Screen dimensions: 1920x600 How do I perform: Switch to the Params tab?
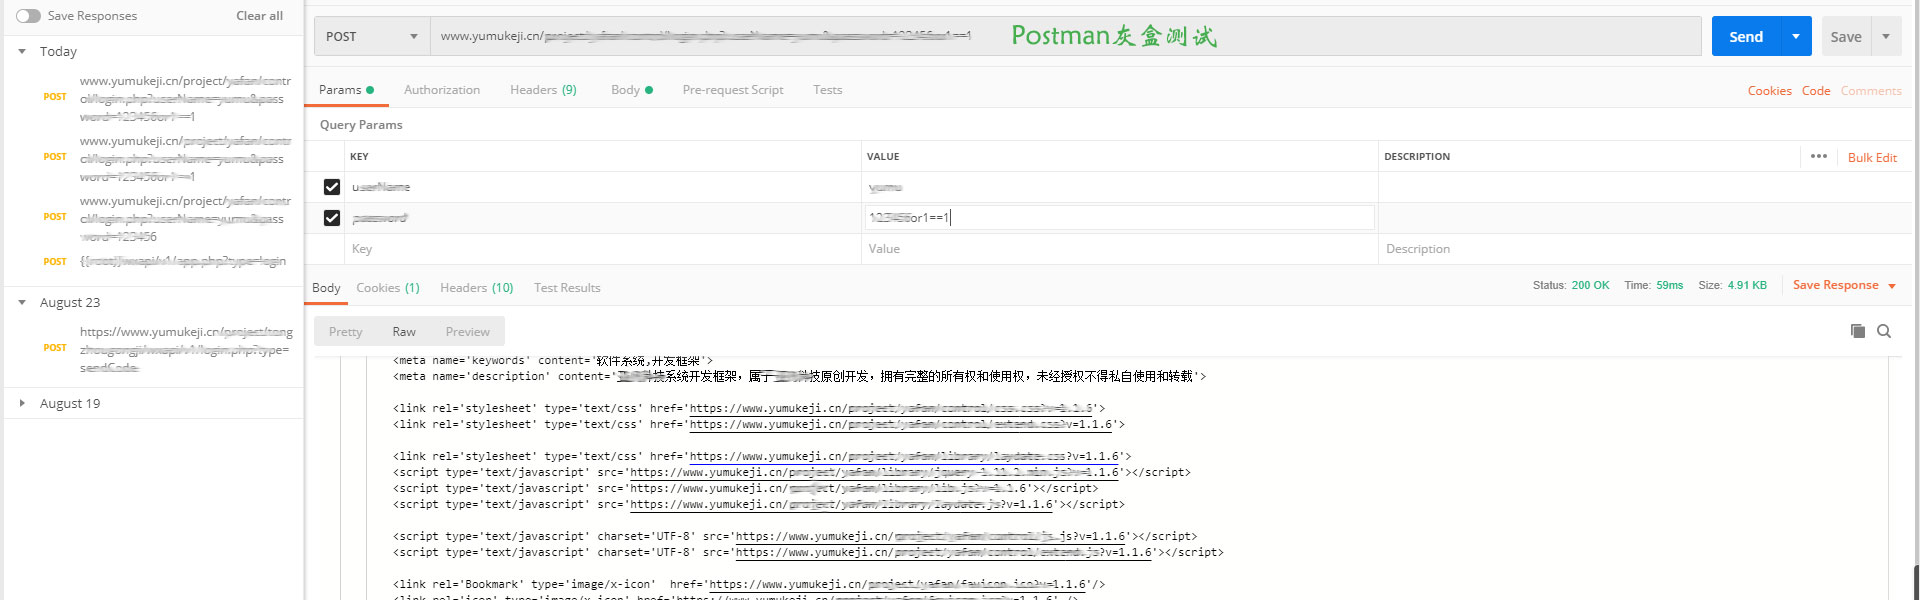[346, 90]
